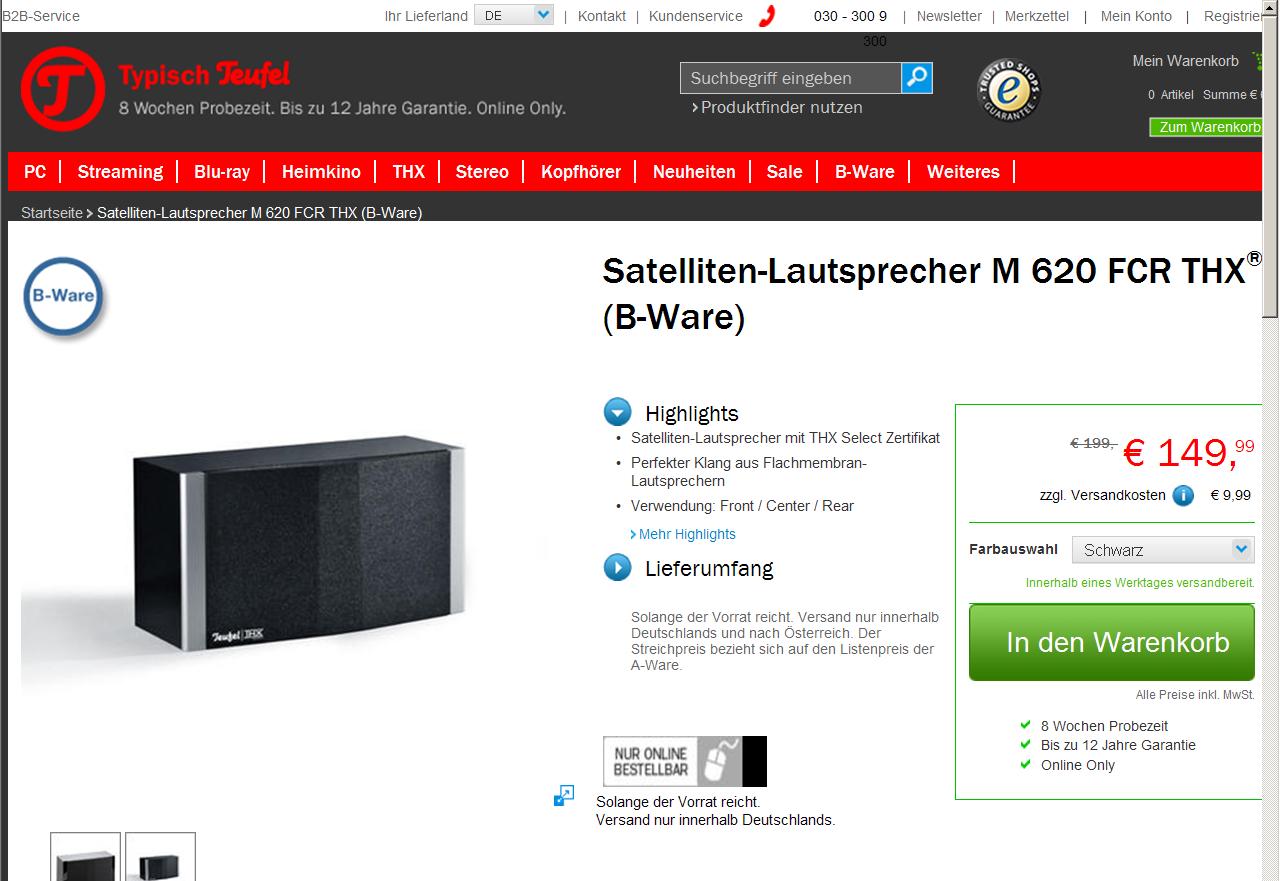The width and height of the screenshot is (1280, 881).
Task: Click the B-Ware round badge
Action: coord(64,297)
